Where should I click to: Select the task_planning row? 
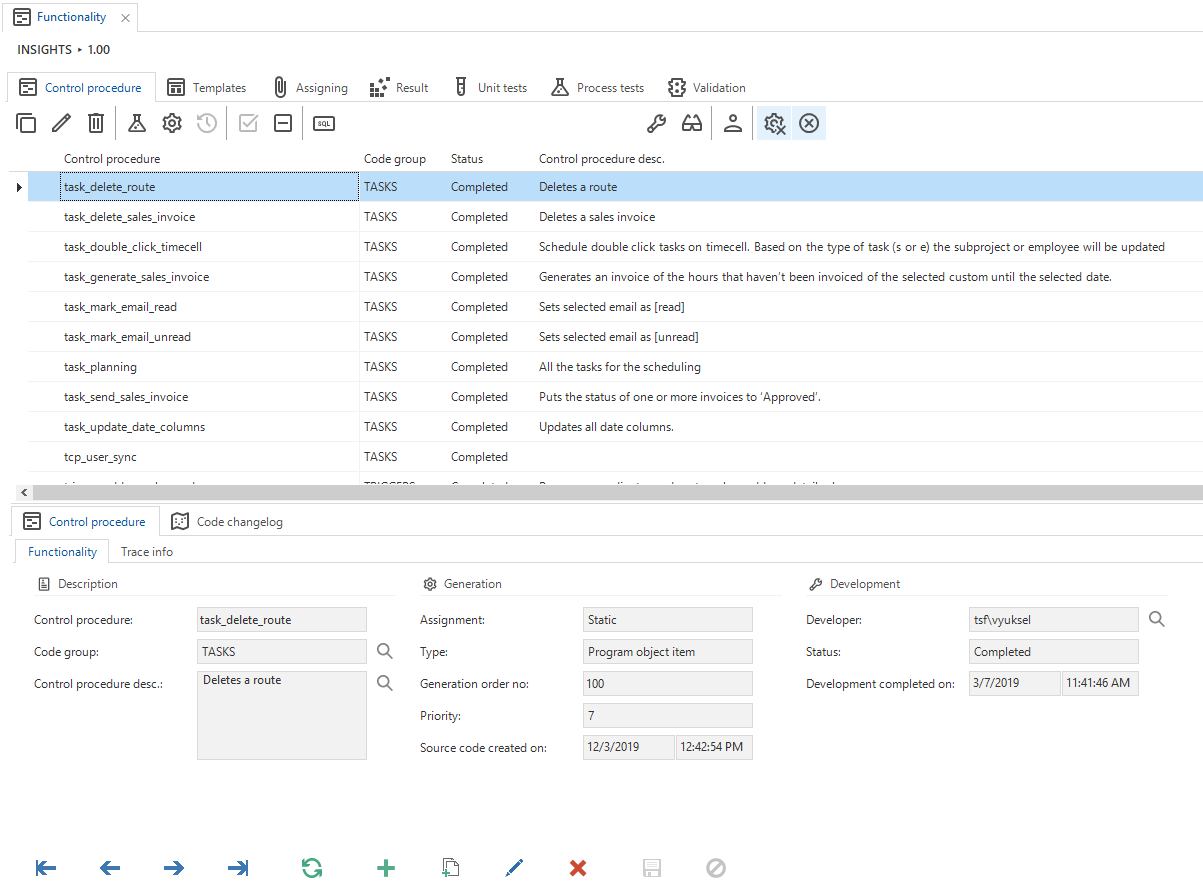[100, 367]
